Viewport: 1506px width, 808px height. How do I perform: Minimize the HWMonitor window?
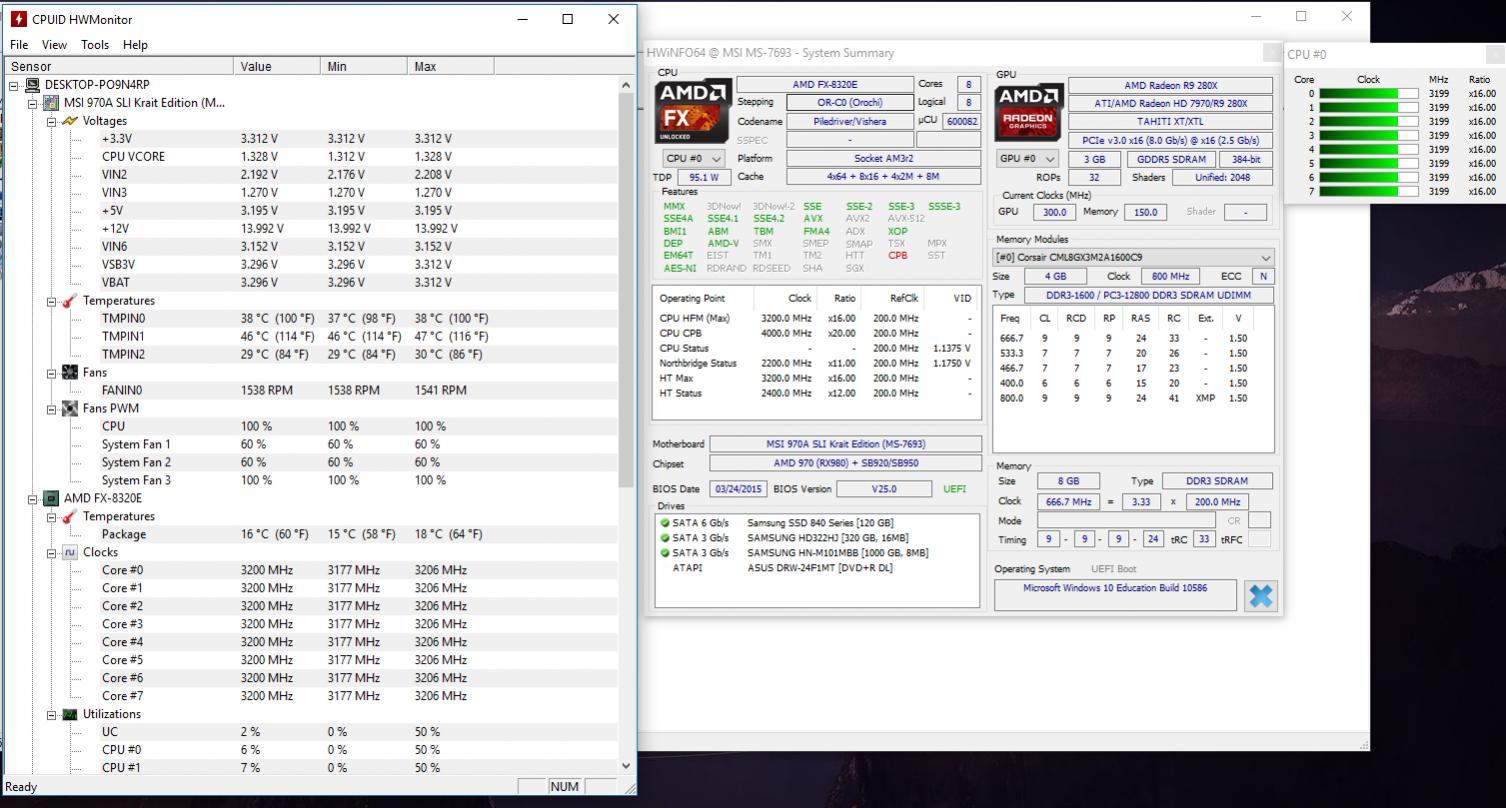[x=522, y=19]
